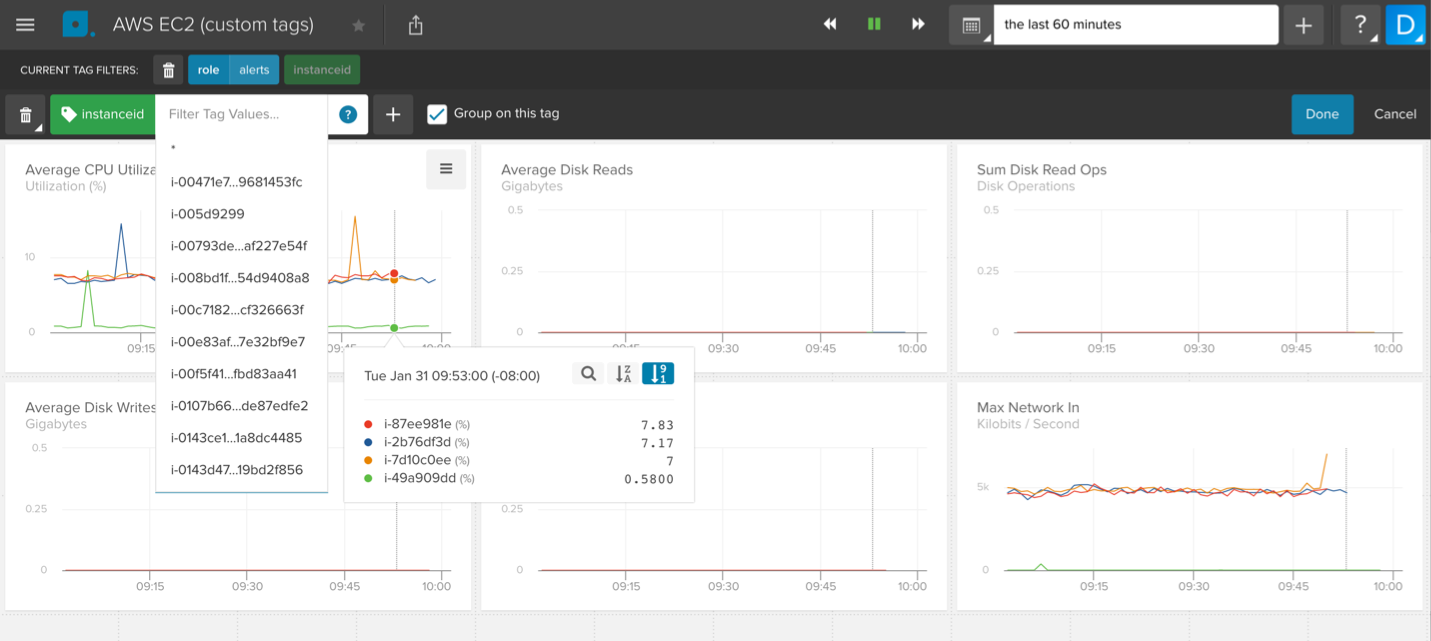Screen dimensions: 1431x641
Task: Select i-005d9299 from tag values list
Action: 208,214
